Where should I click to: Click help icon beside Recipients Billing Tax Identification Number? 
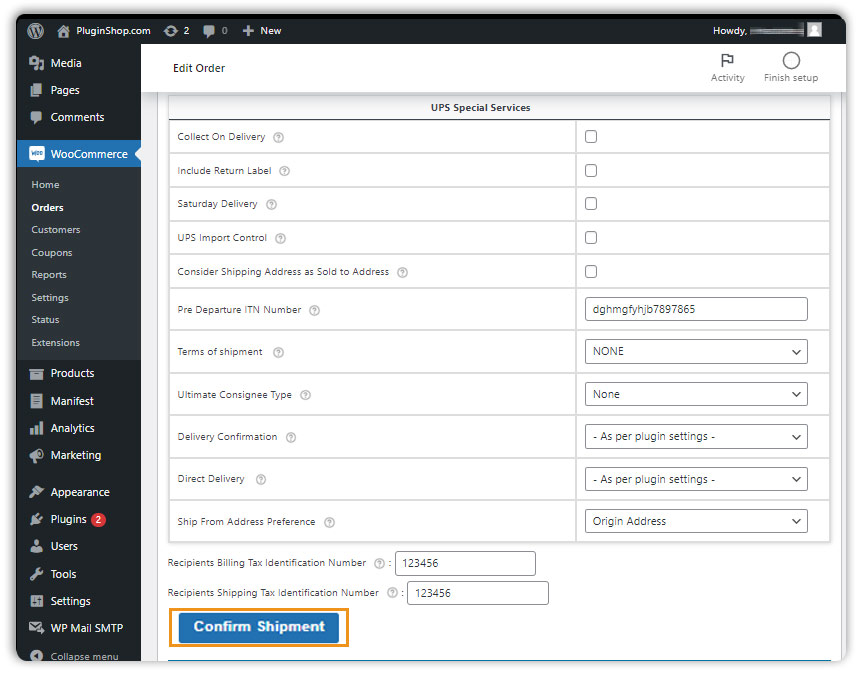click(x=379, y=564)
